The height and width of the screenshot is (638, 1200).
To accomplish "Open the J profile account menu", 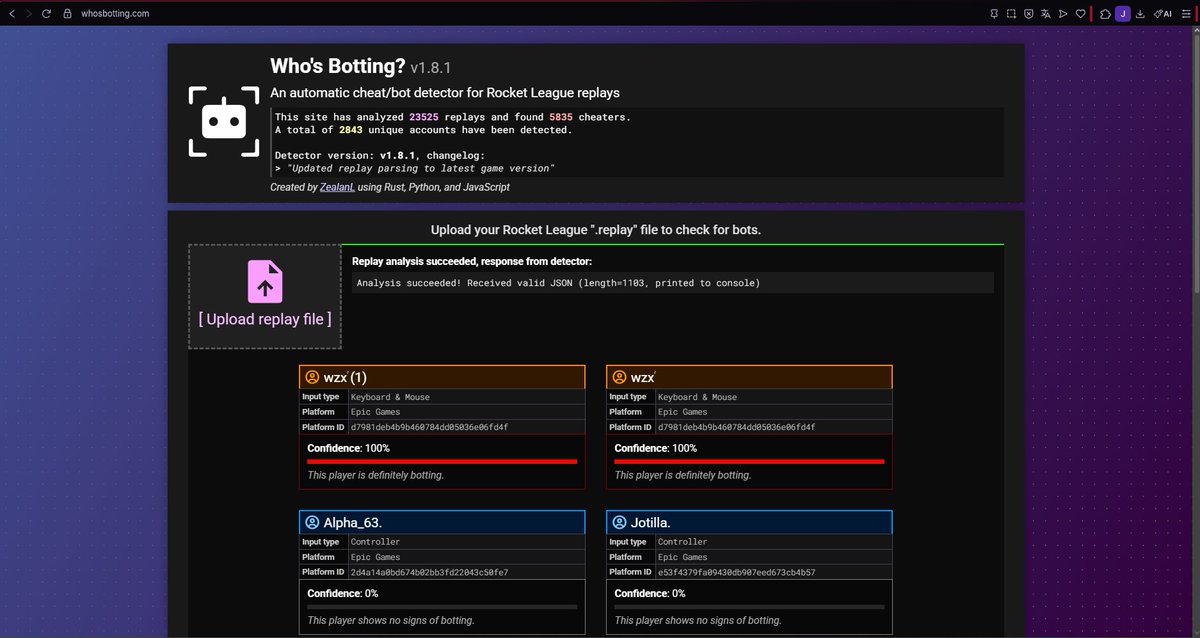I will 1122,13.
